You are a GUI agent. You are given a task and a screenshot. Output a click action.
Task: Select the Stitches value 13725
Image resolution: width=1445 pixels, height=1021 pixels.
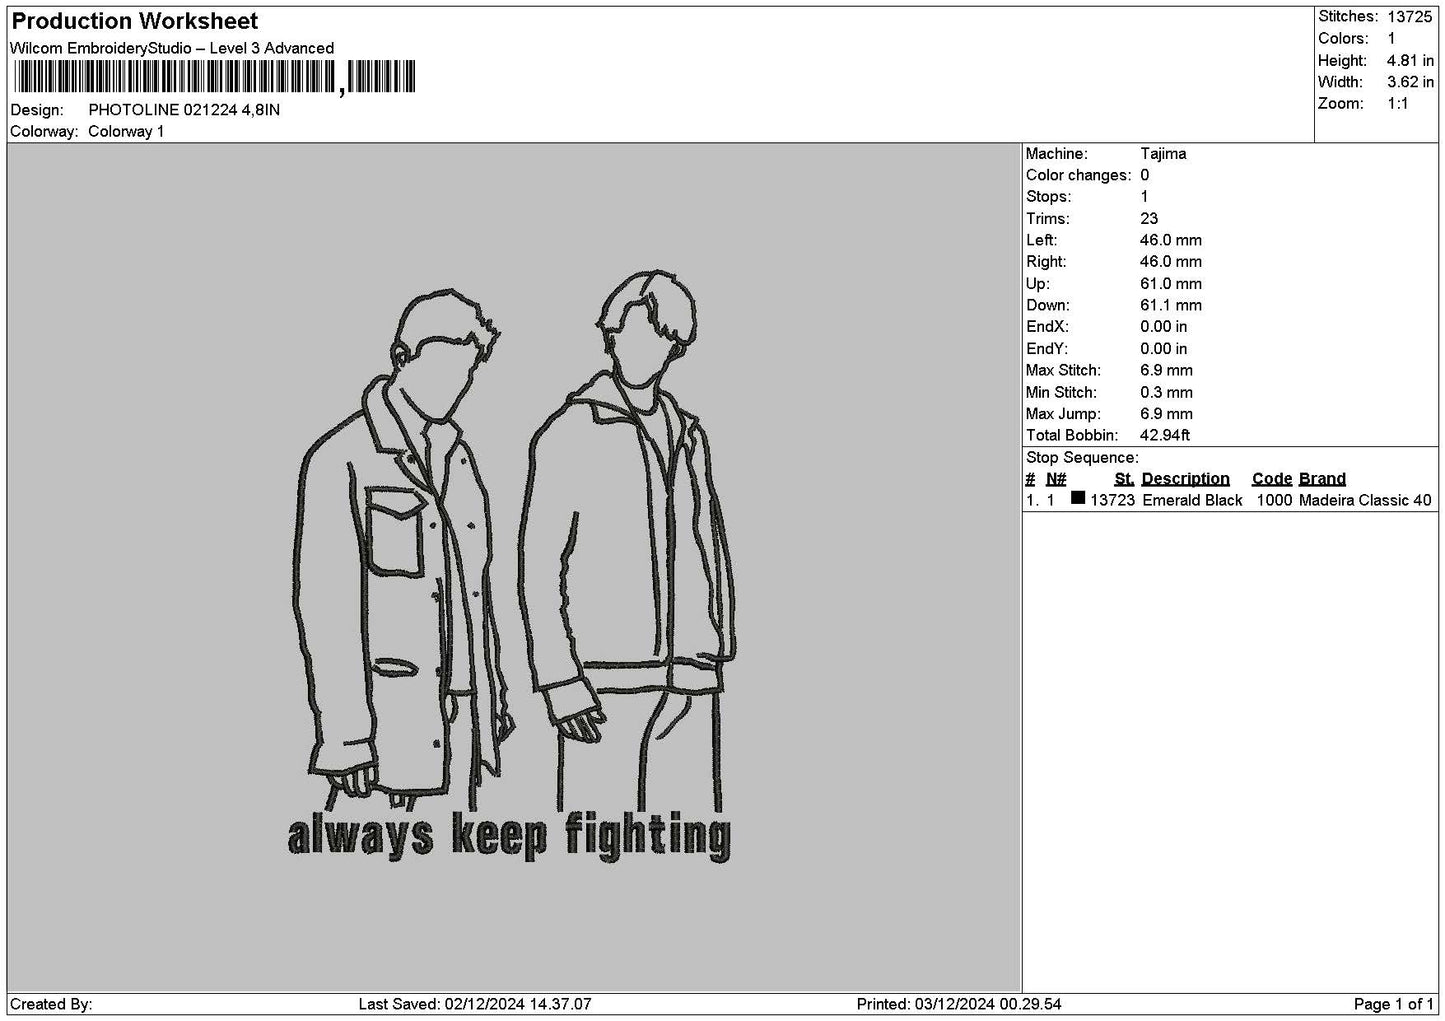(x=1410, y=17)
